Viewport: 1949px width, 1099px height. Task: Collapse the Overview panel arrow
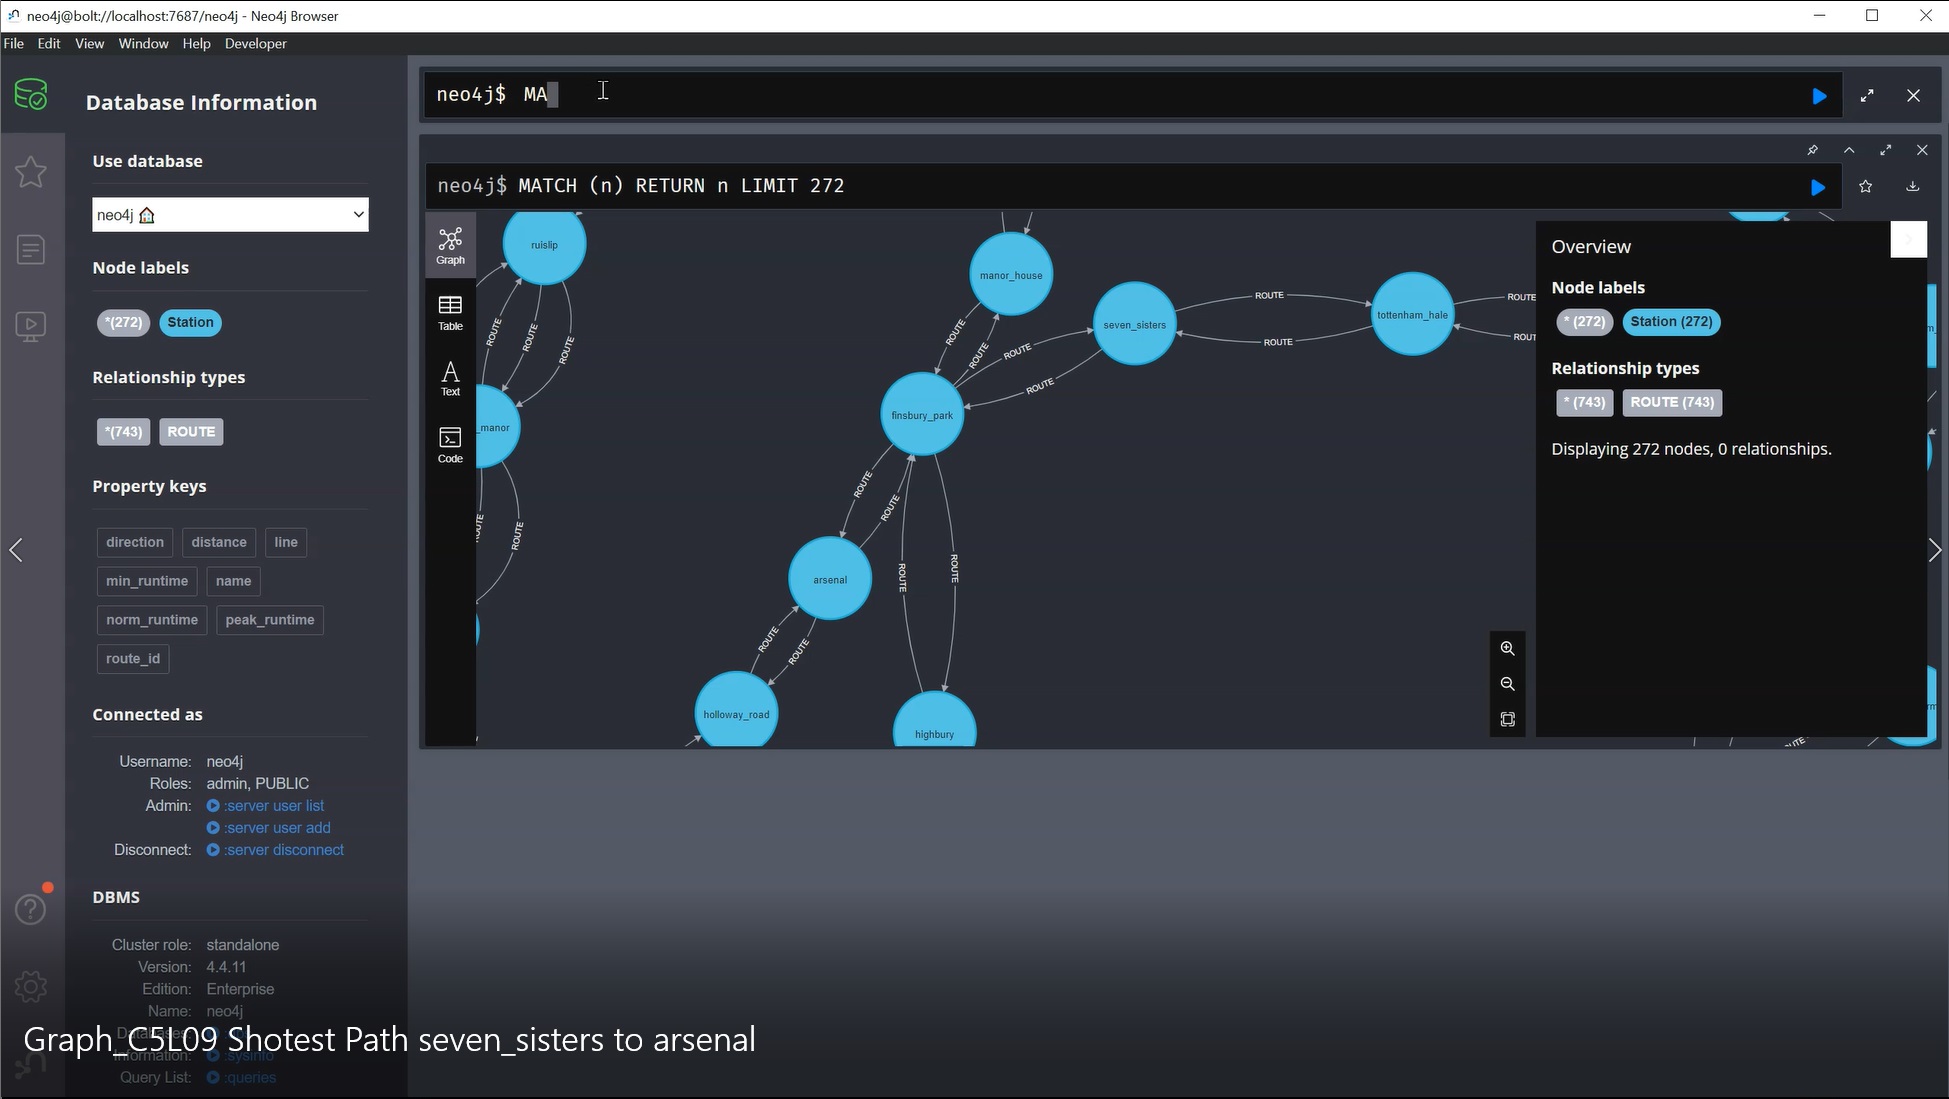(x=1908, y=240)
